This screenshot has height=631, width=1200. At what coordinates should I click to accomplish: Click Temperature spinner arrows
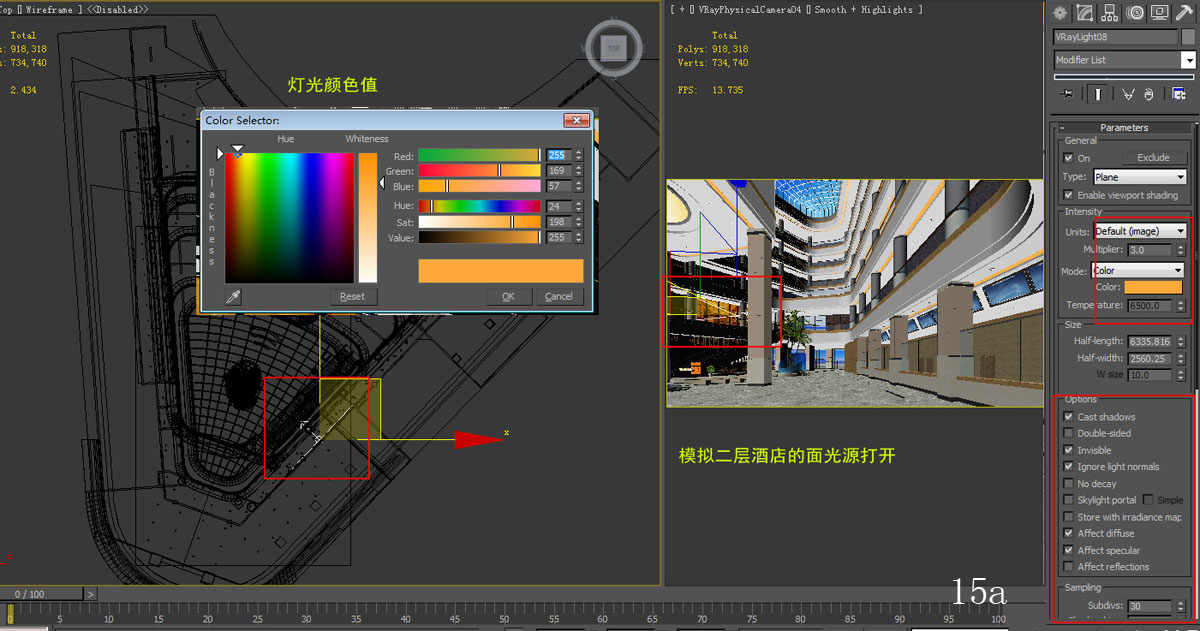click(1180, 305)
